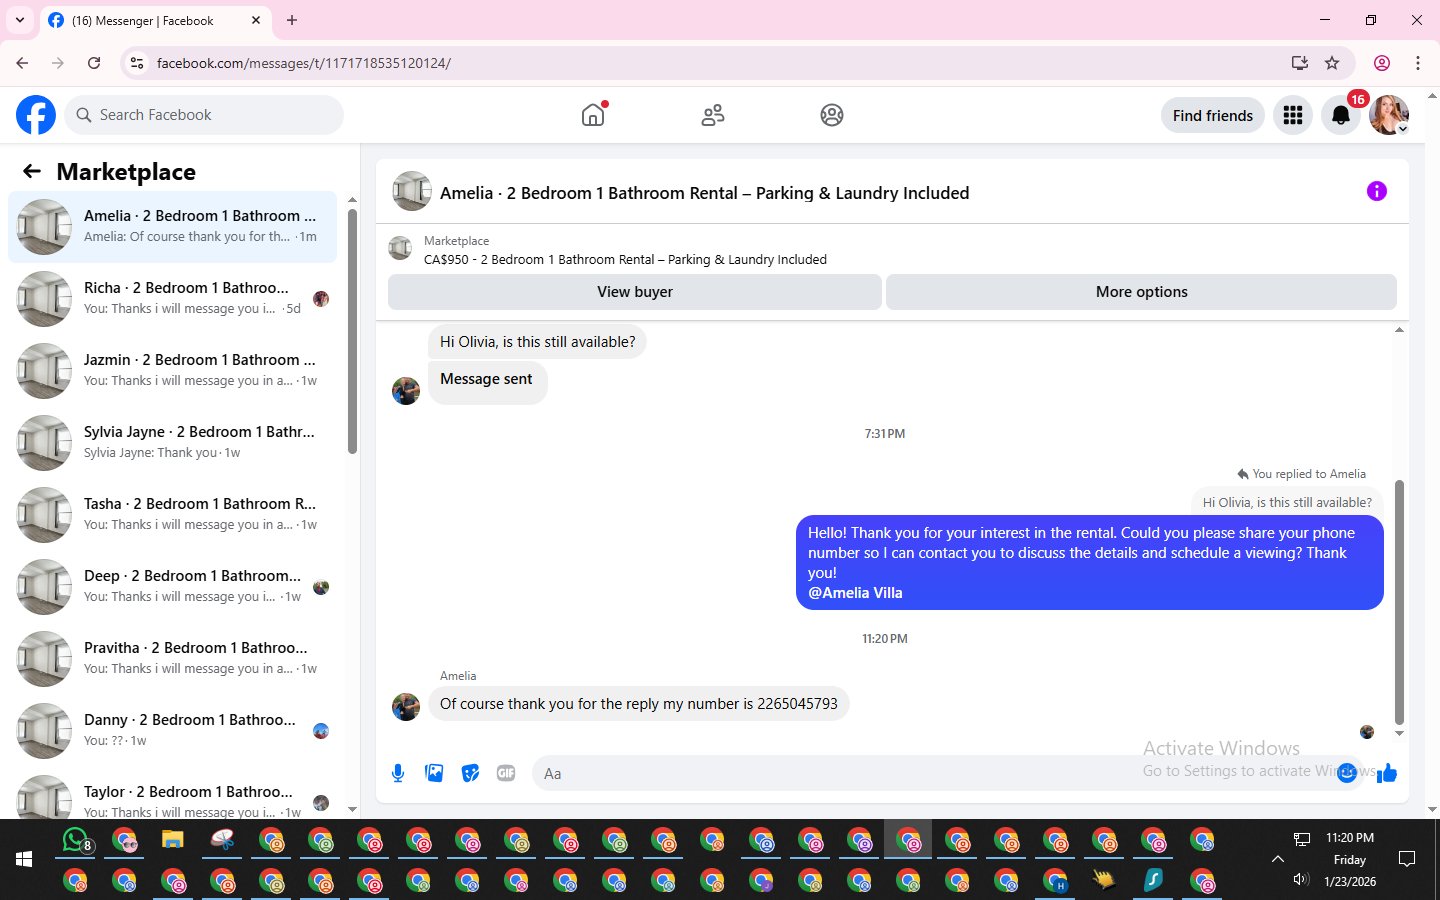Close the Messenger Facebook tab
The image size is (1440, 900).
click(x=256, y=20)
